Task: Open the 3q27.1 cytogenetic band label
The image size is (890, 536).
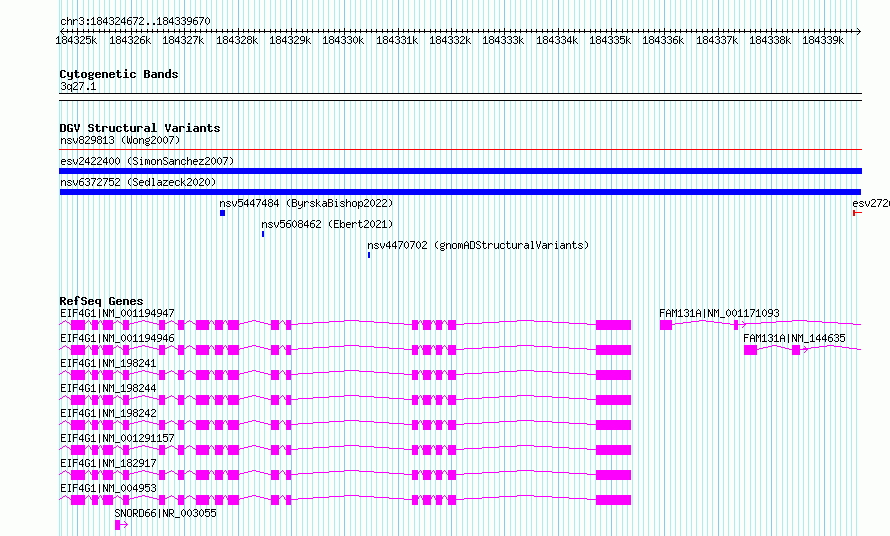Action: click(78, 86)
